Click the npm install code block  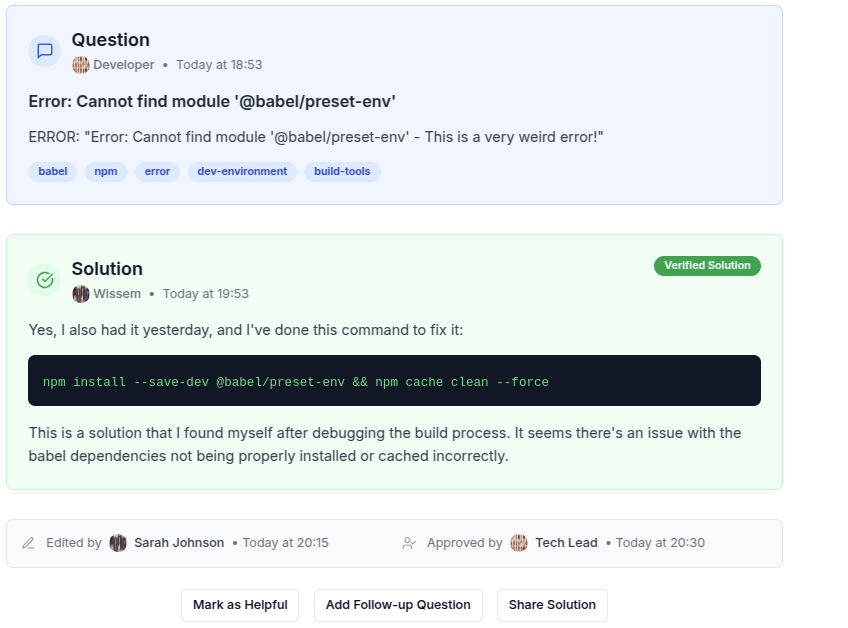(x=394, y=381)
